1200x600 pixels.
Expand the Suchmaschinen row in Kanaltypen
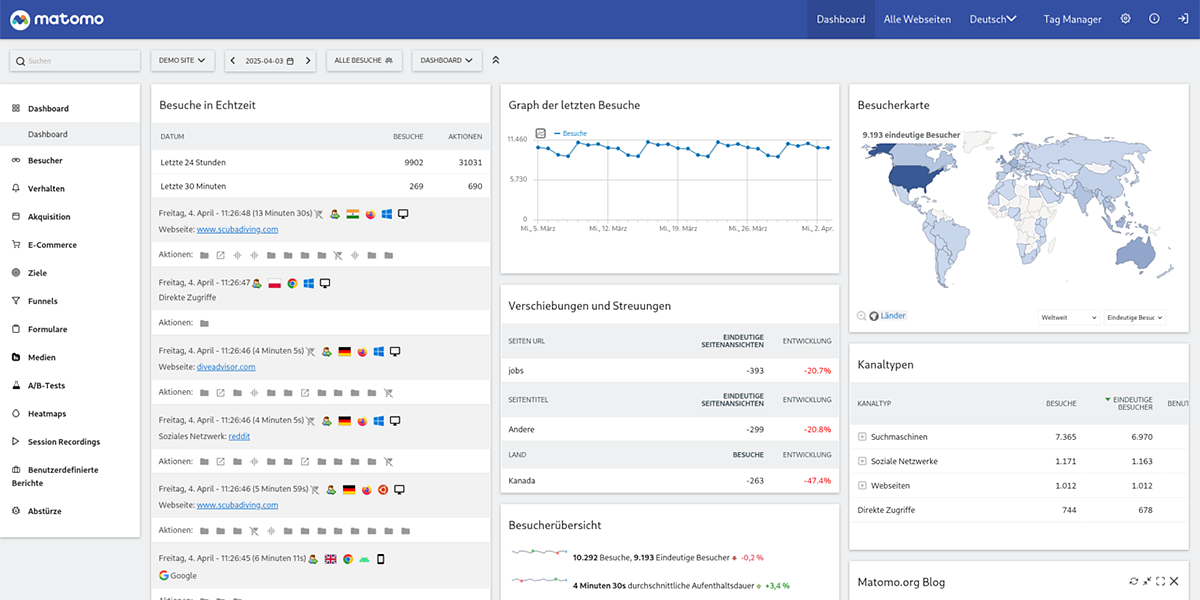coord(862,437)
